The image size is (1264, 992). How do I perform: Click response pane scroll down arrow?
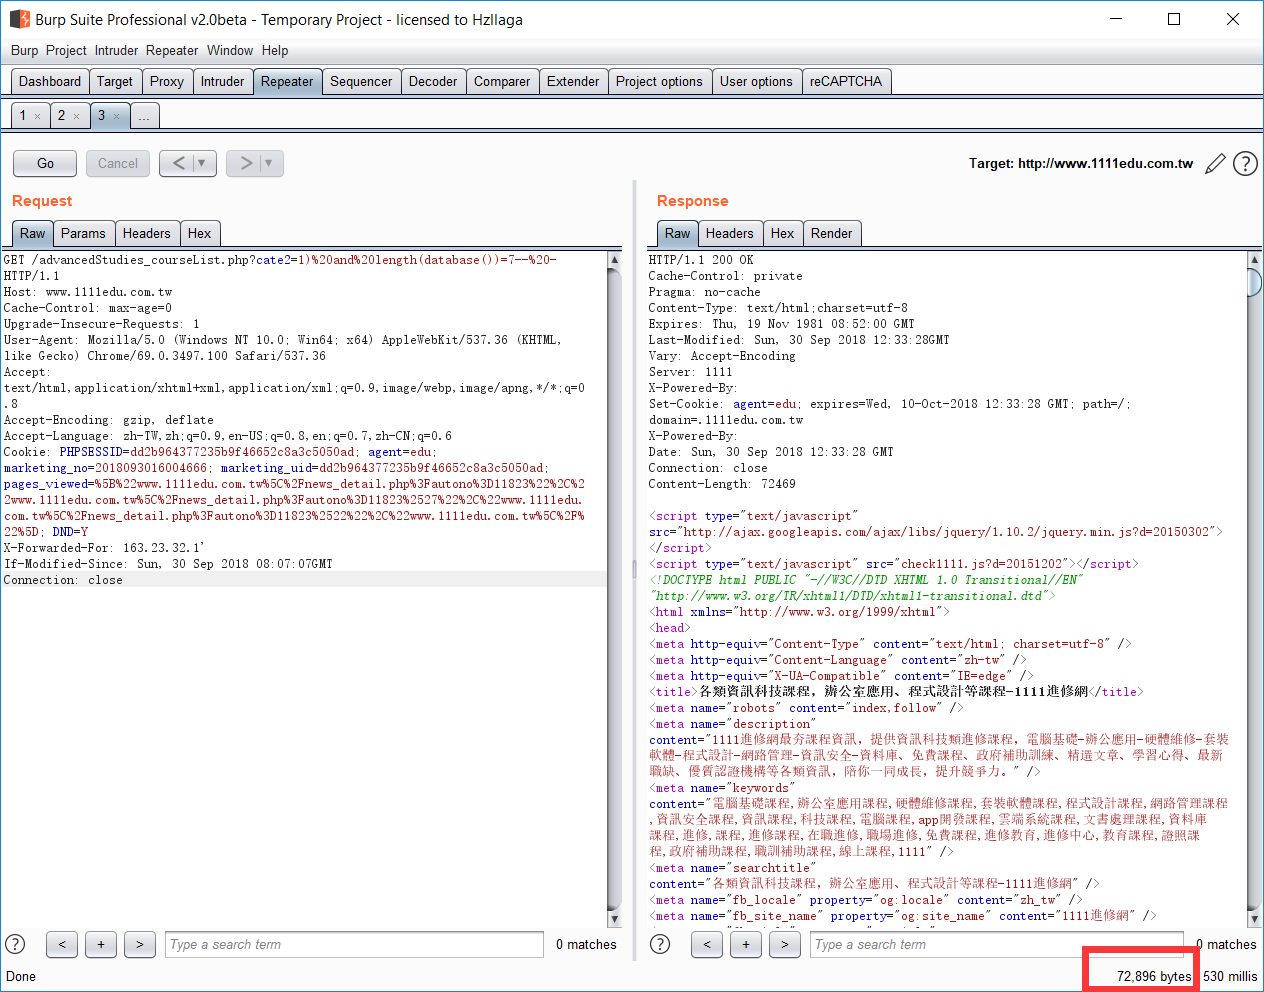tap(1254, 919)
